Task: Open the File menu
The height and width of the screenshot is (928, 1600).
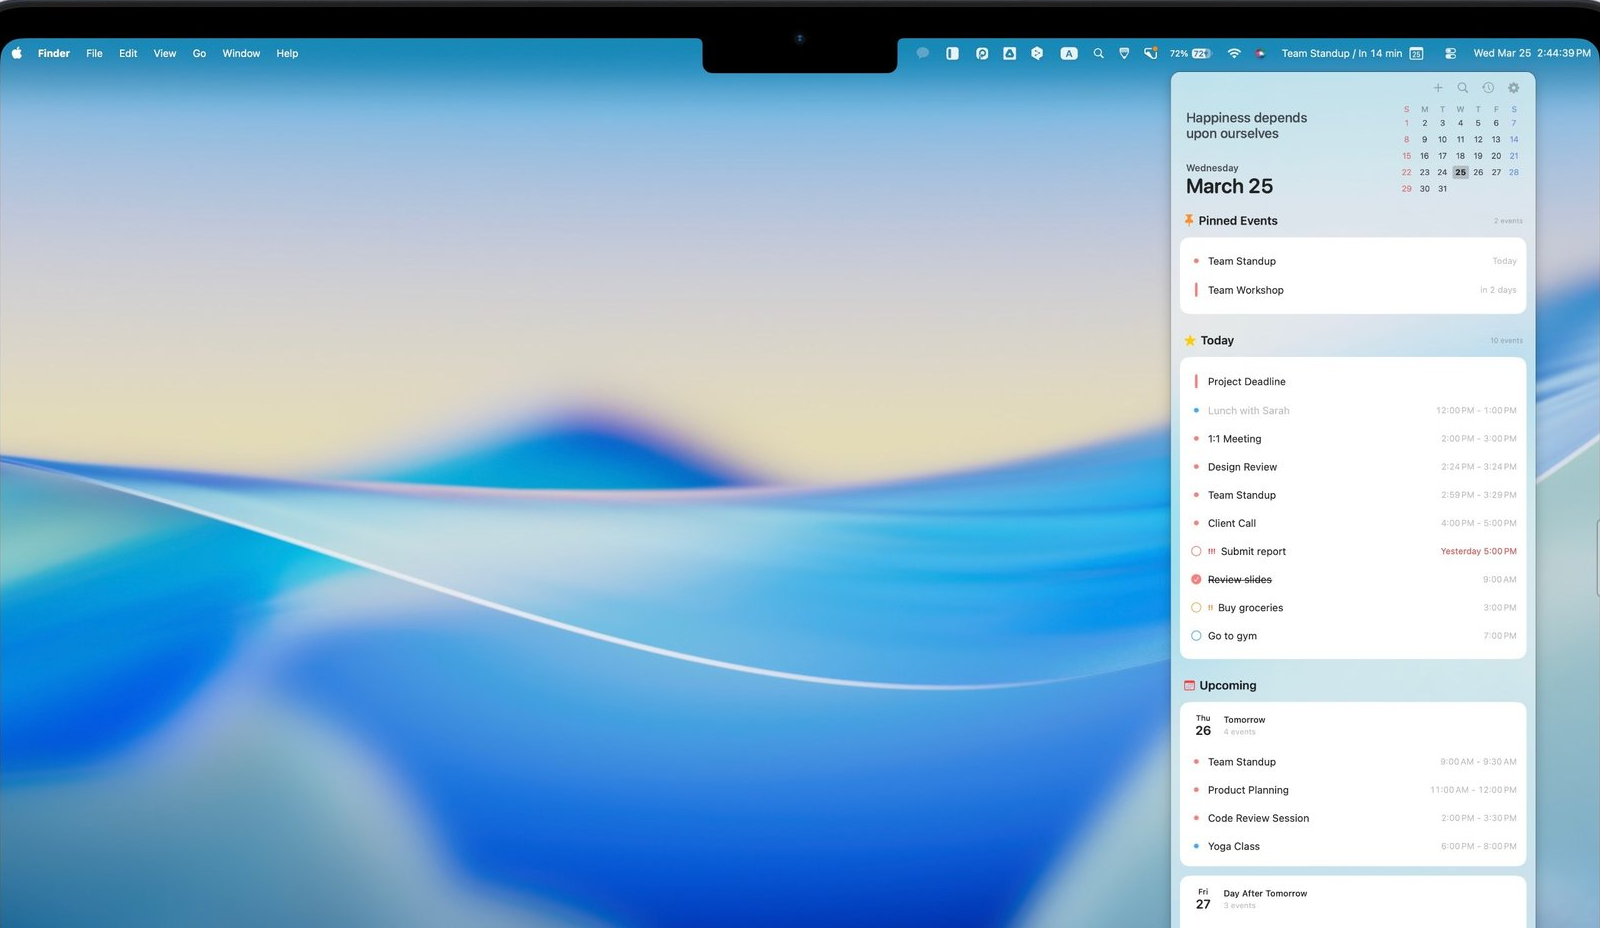Action: click(x=94, y=53)
